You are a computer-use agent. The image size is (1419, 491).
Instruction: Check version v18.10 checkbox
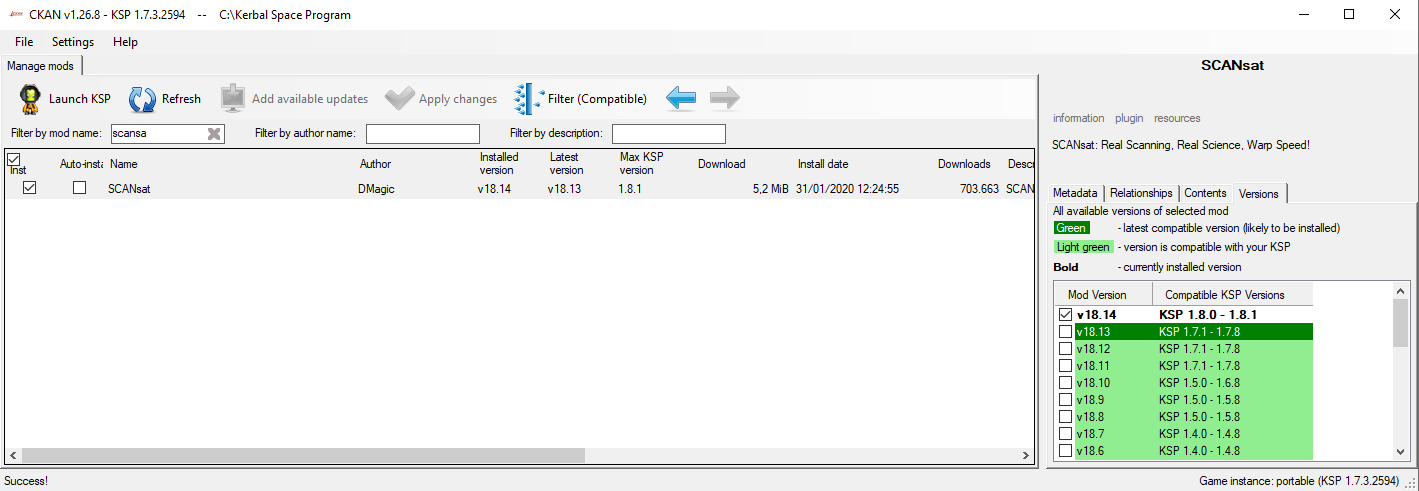coord(1066,383)
